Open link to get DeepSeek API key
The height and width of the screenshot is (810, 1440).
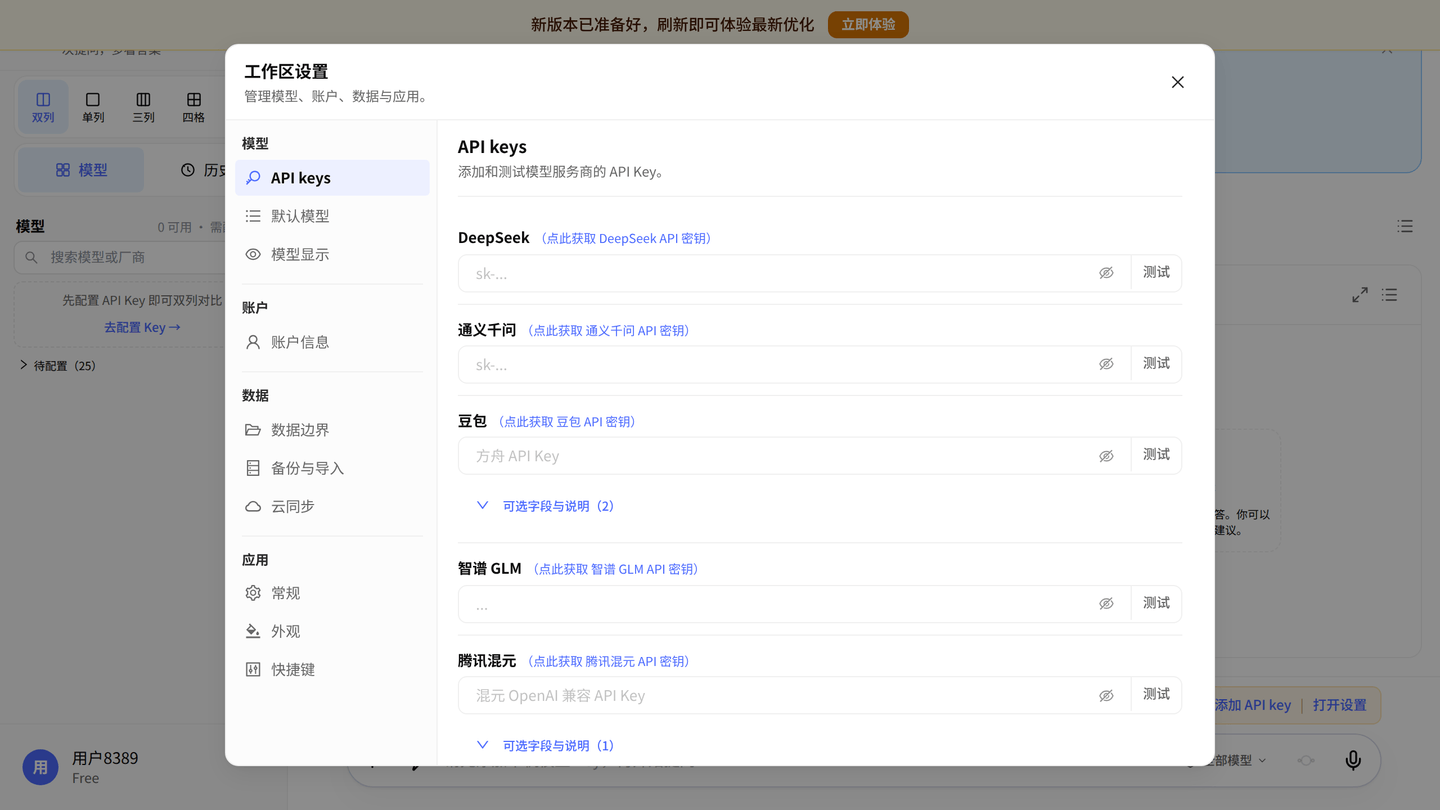point(626,238)
